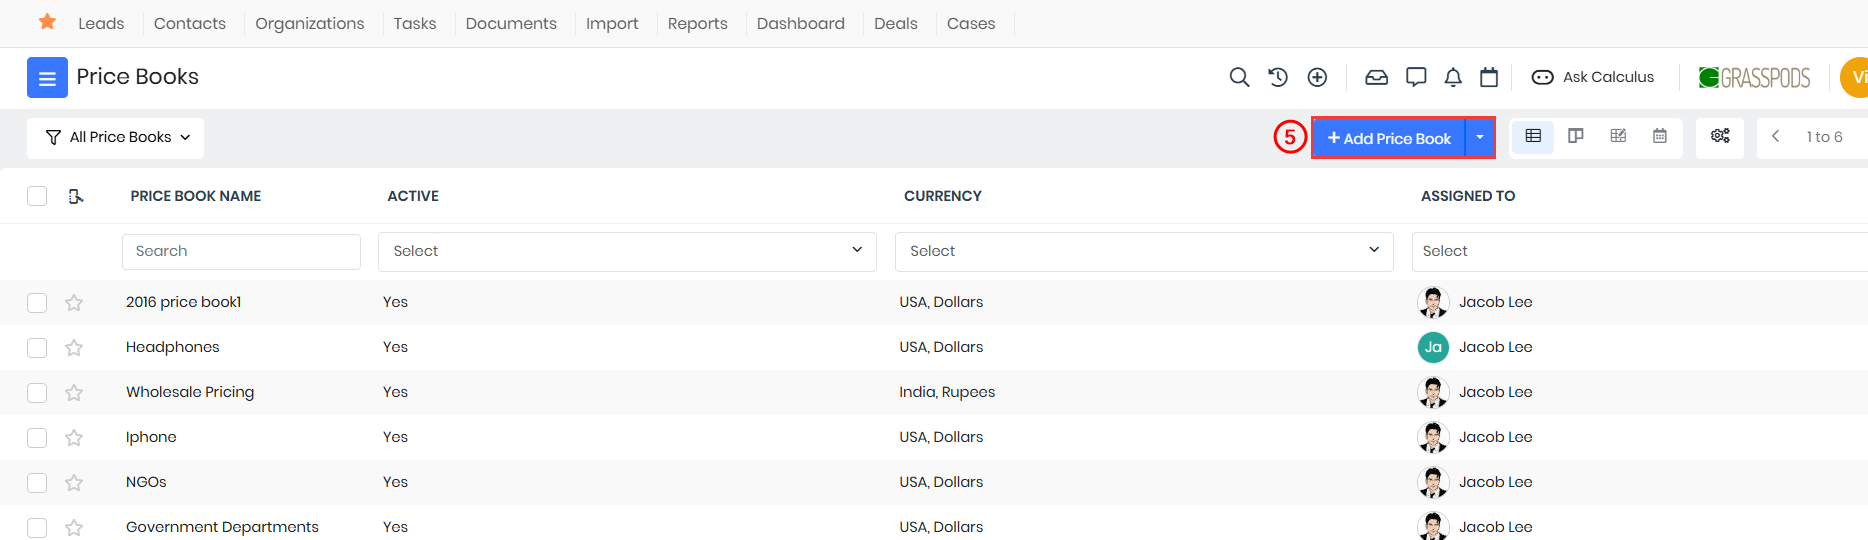The width and height of the screenshot is (1868, 540).
Task: Open the notifications bell icon
Action: 1453,77
